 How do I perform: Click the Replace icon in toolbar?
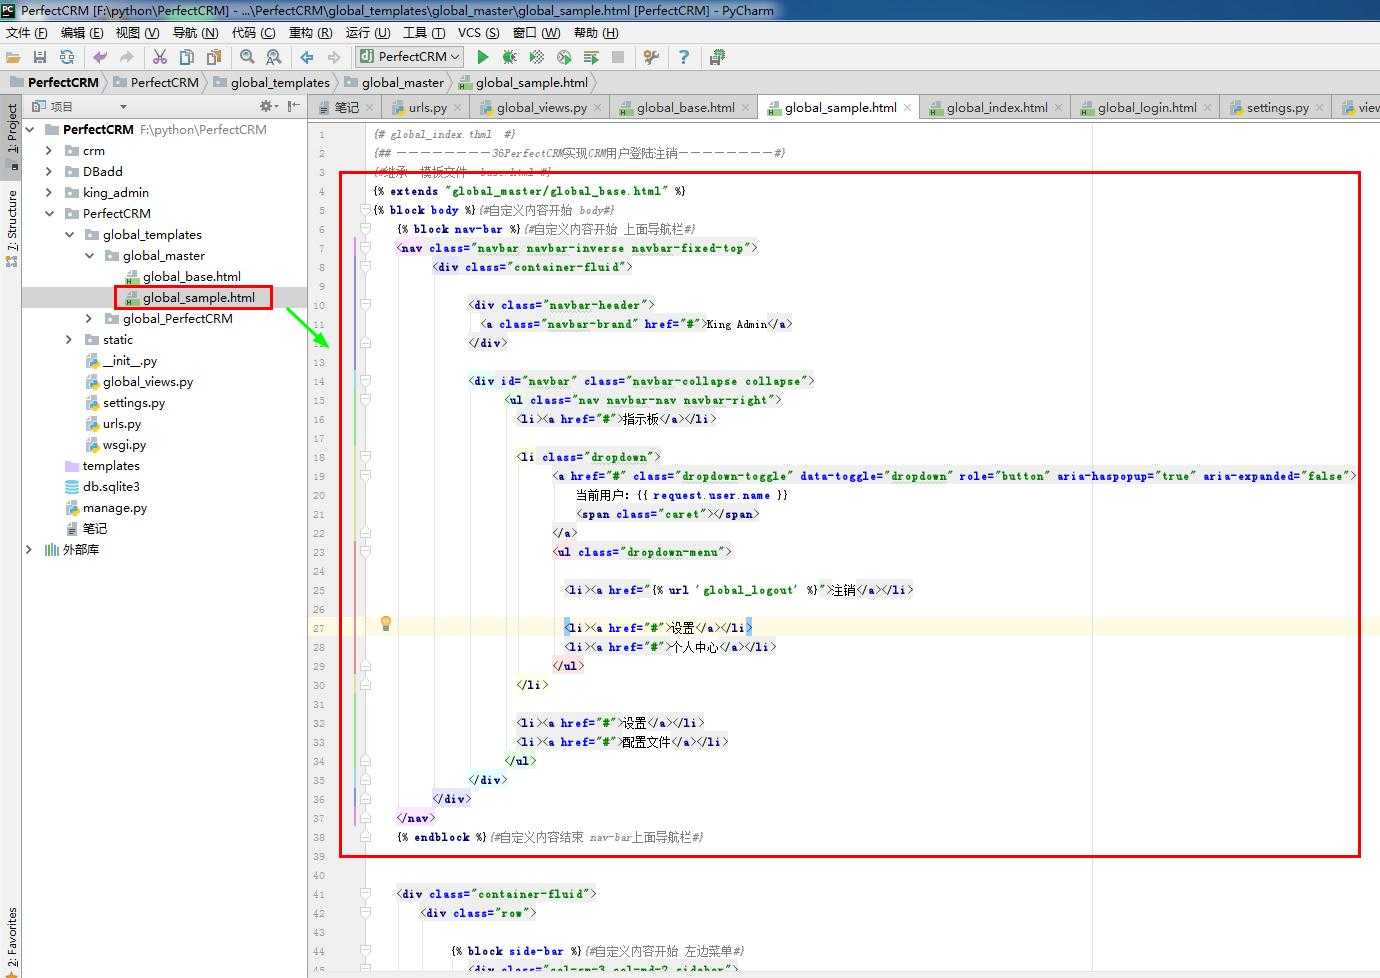pos(274,57)
